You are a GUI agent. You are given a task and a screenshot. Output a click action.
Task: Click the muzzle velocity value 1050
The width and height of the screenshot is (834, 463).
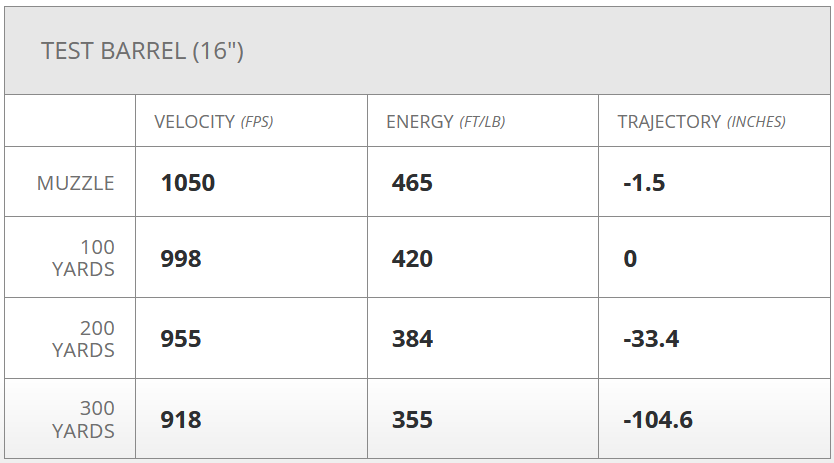point(188,183)
